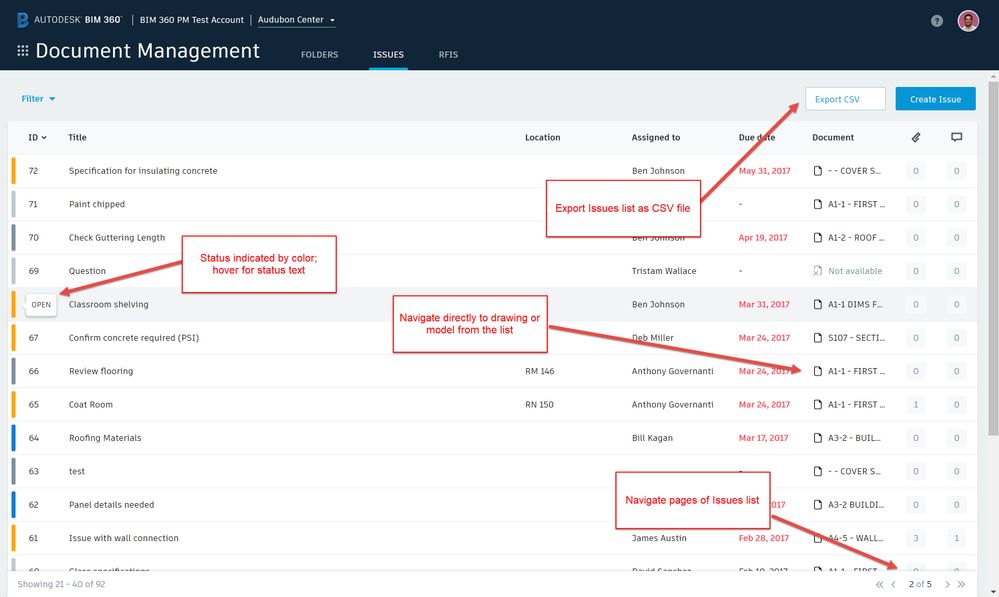Open issue titled Specification for insulating concrete
Image resolution: width=999 pixels, height=597 pixels.
143,171
